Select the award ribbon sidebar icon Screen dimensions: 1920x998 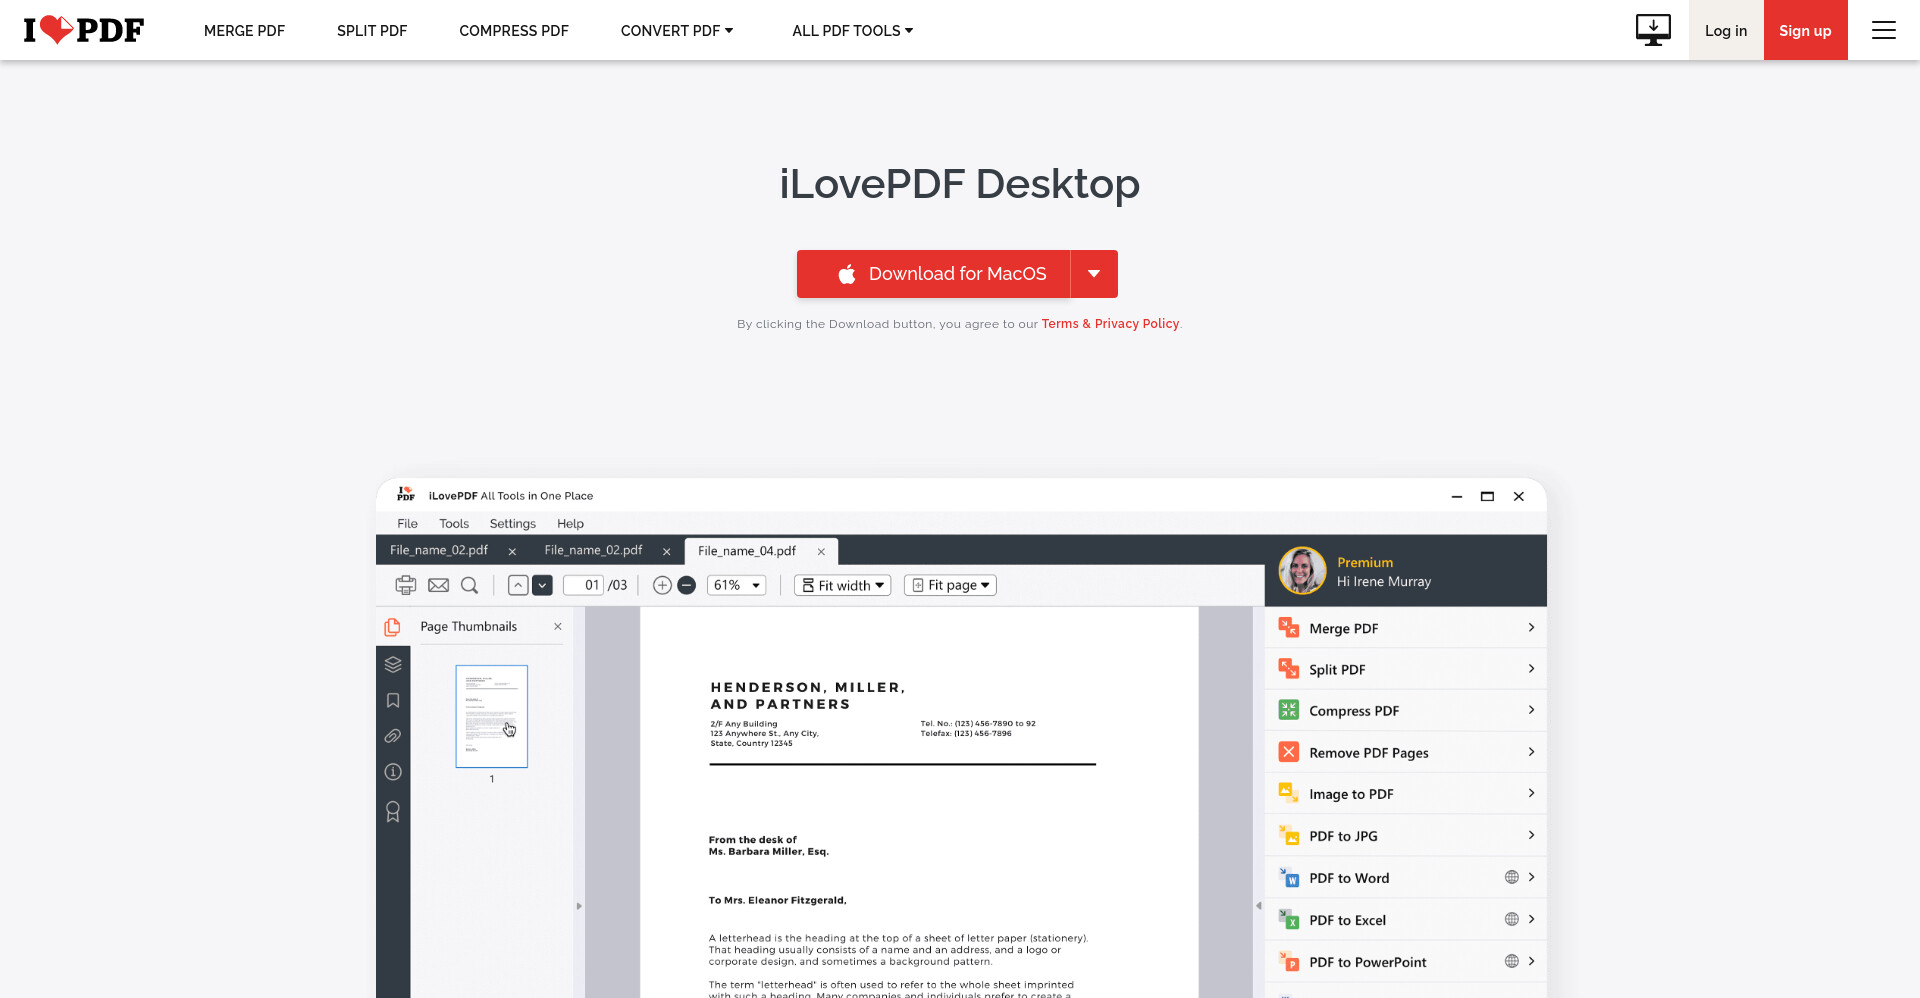[393, 811]
